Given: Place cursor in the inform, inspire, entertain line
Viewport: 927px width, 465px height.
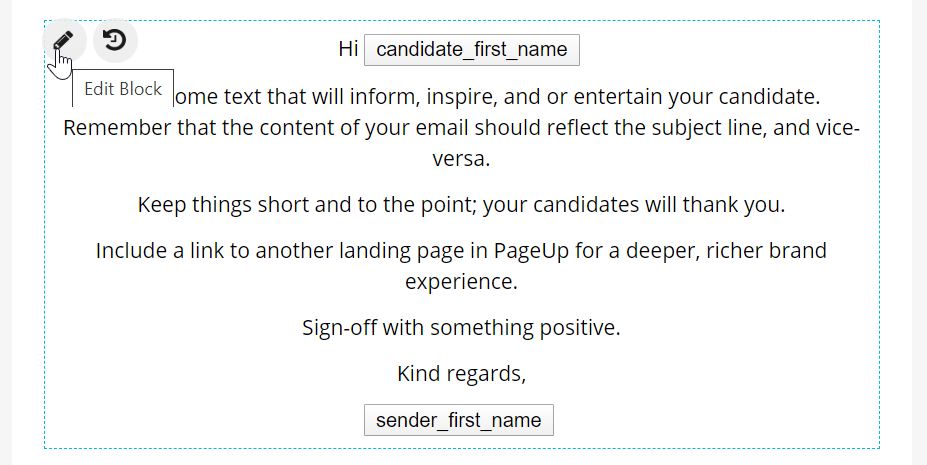Looking at the screenshot, I should 500,98.
